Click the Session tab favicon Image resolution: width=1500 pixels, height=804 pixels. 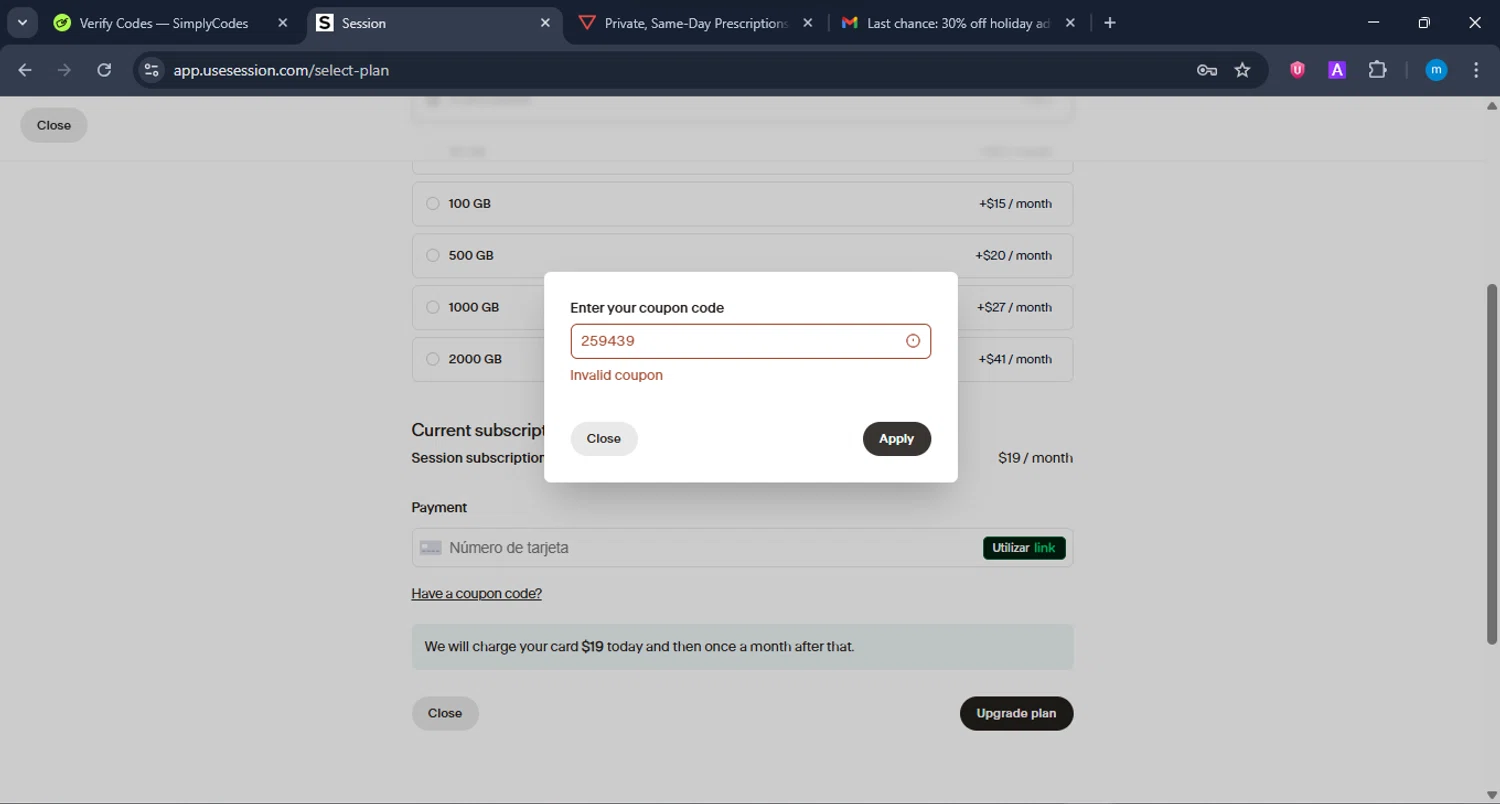(324, 23)
